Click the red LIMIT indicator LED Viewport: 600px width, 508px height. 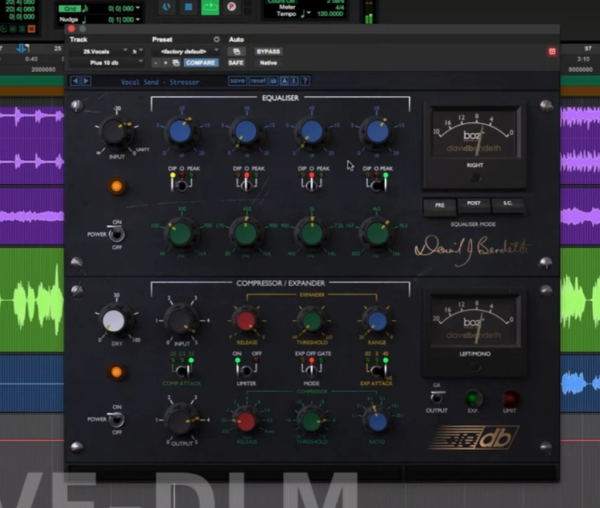pyautogui.click(x=510, y=398)
